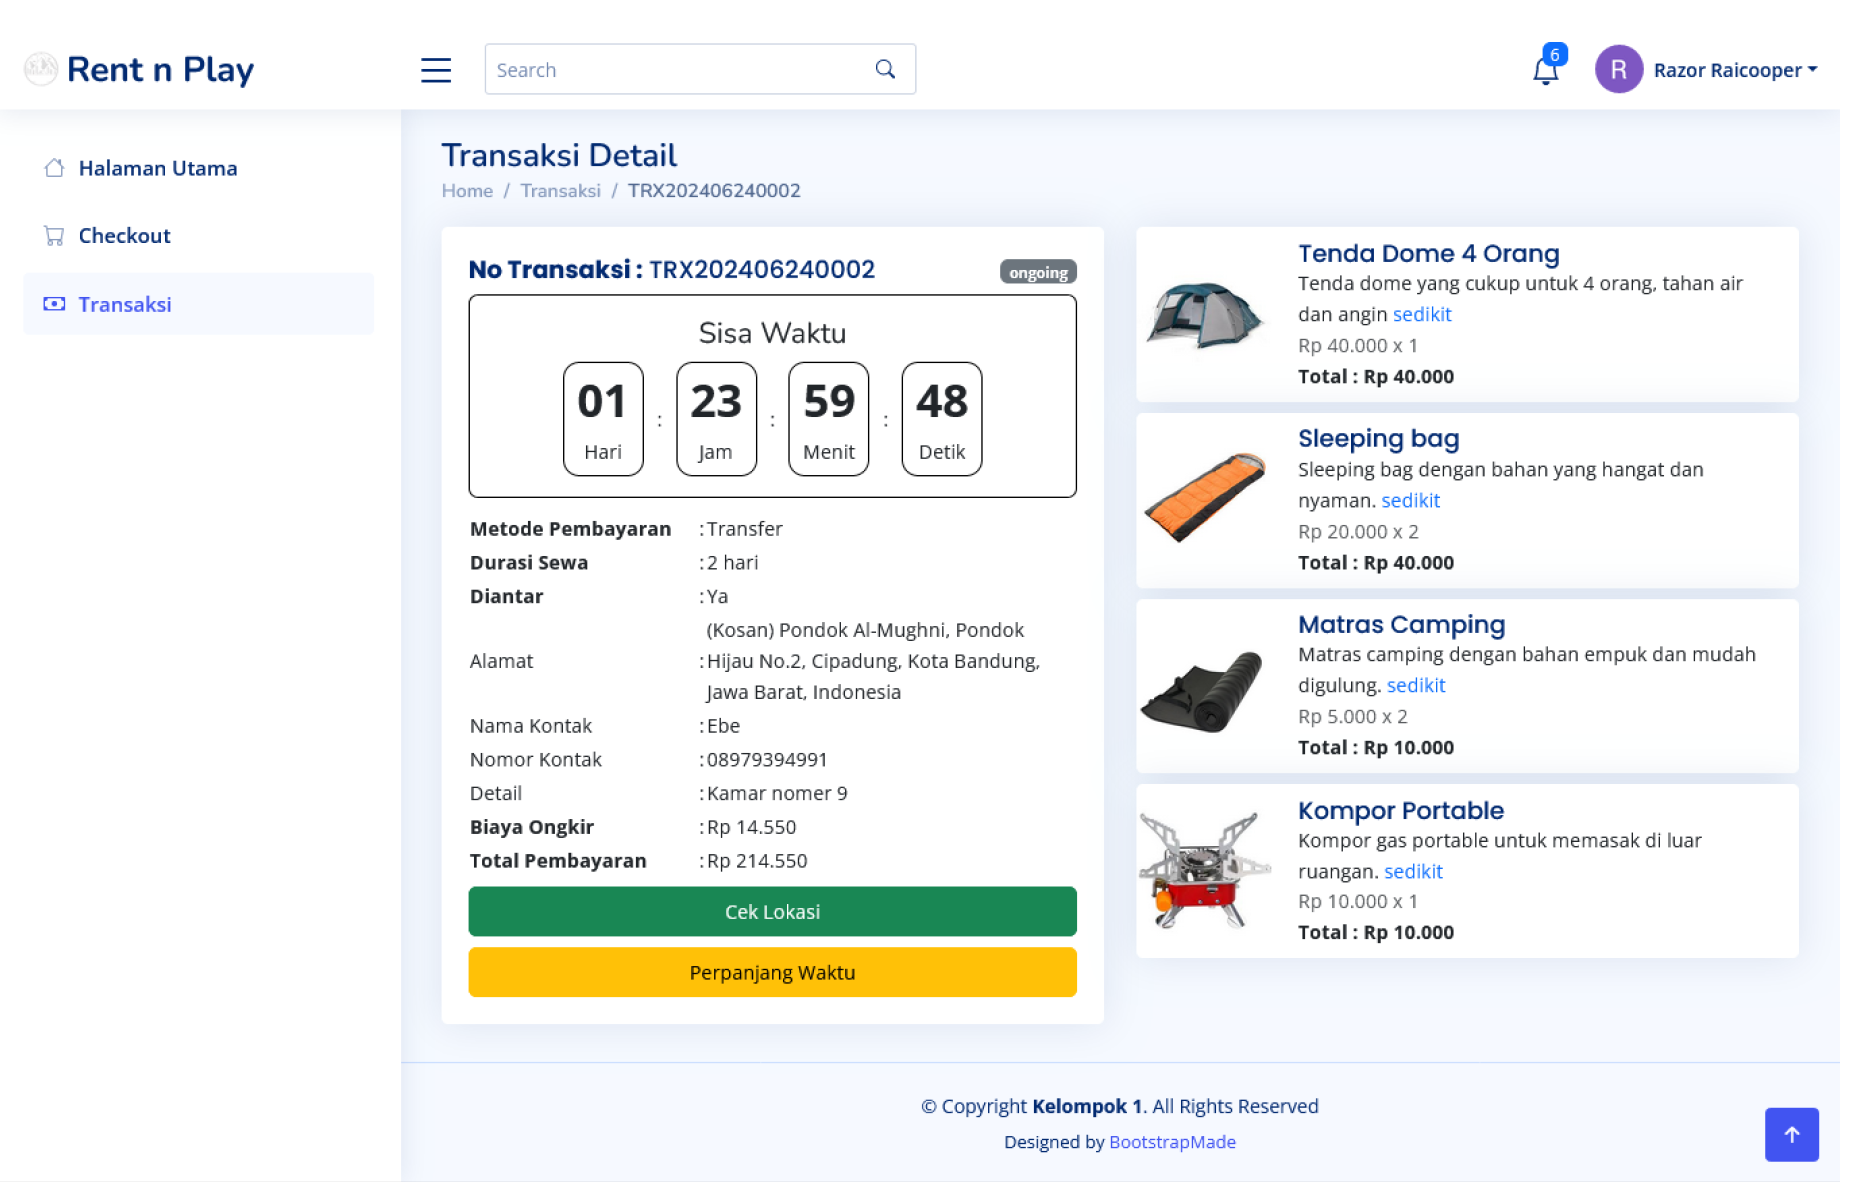Focus the Search input field
This screenshot has height=1203, width=1858.
(680, 70)
